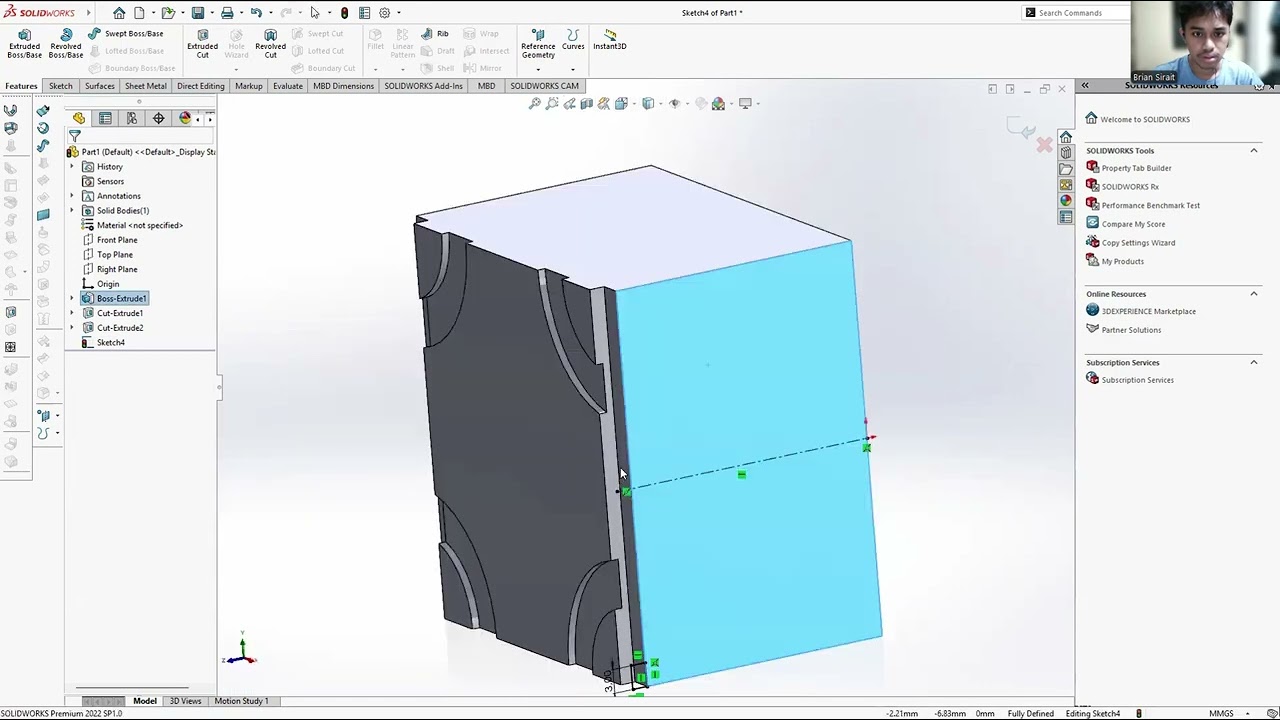Select the Revolved Cut tool
The image size is (1280, 720).
[x=270, y=43]
